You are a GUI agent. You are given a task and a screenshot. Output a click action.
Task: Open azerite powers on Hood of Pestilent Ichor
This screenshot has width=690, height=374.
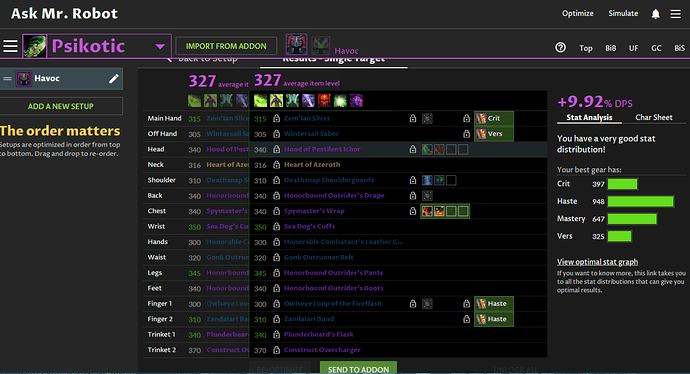[445, 150]
